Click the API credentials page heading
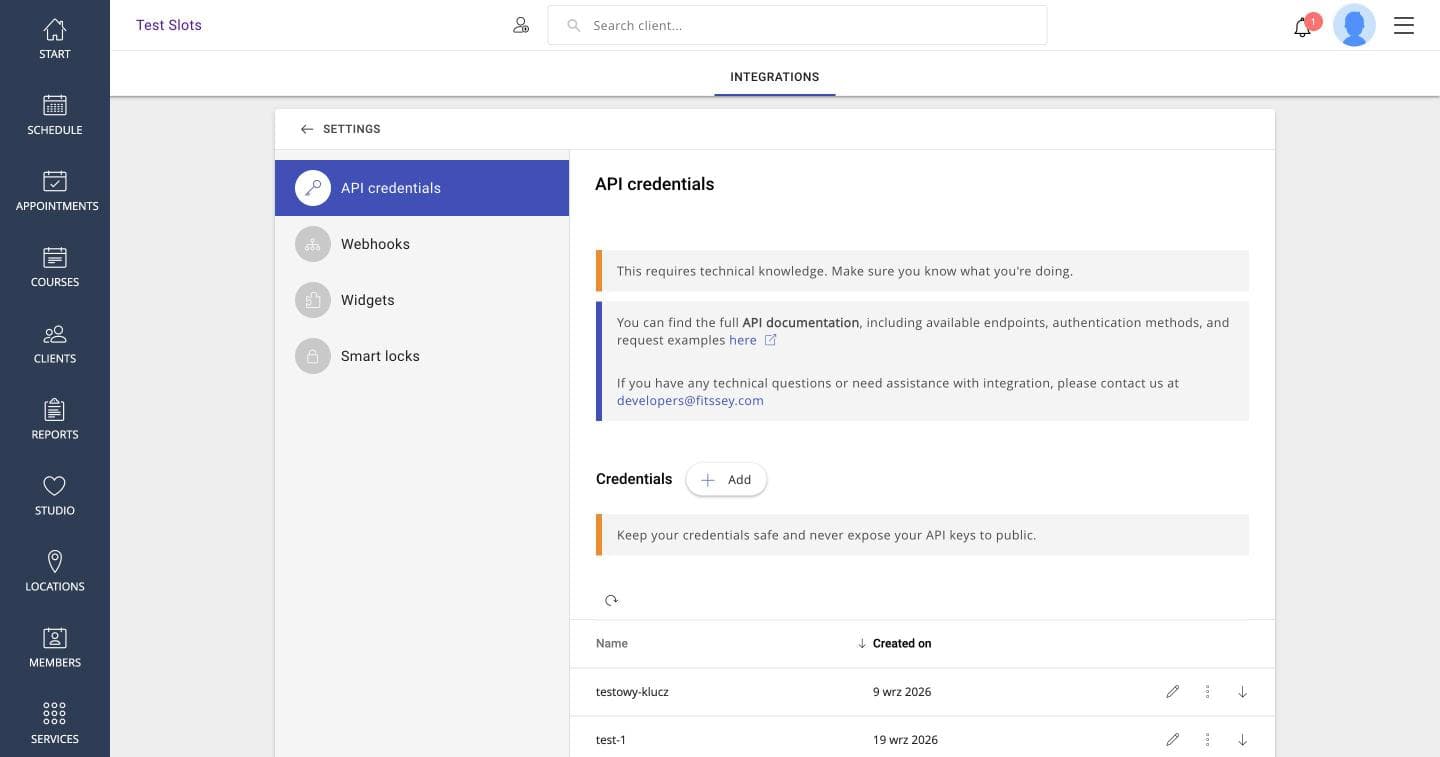Image resolution: width=1440 pixels, height=757 pixels. [x=655, y=184]
